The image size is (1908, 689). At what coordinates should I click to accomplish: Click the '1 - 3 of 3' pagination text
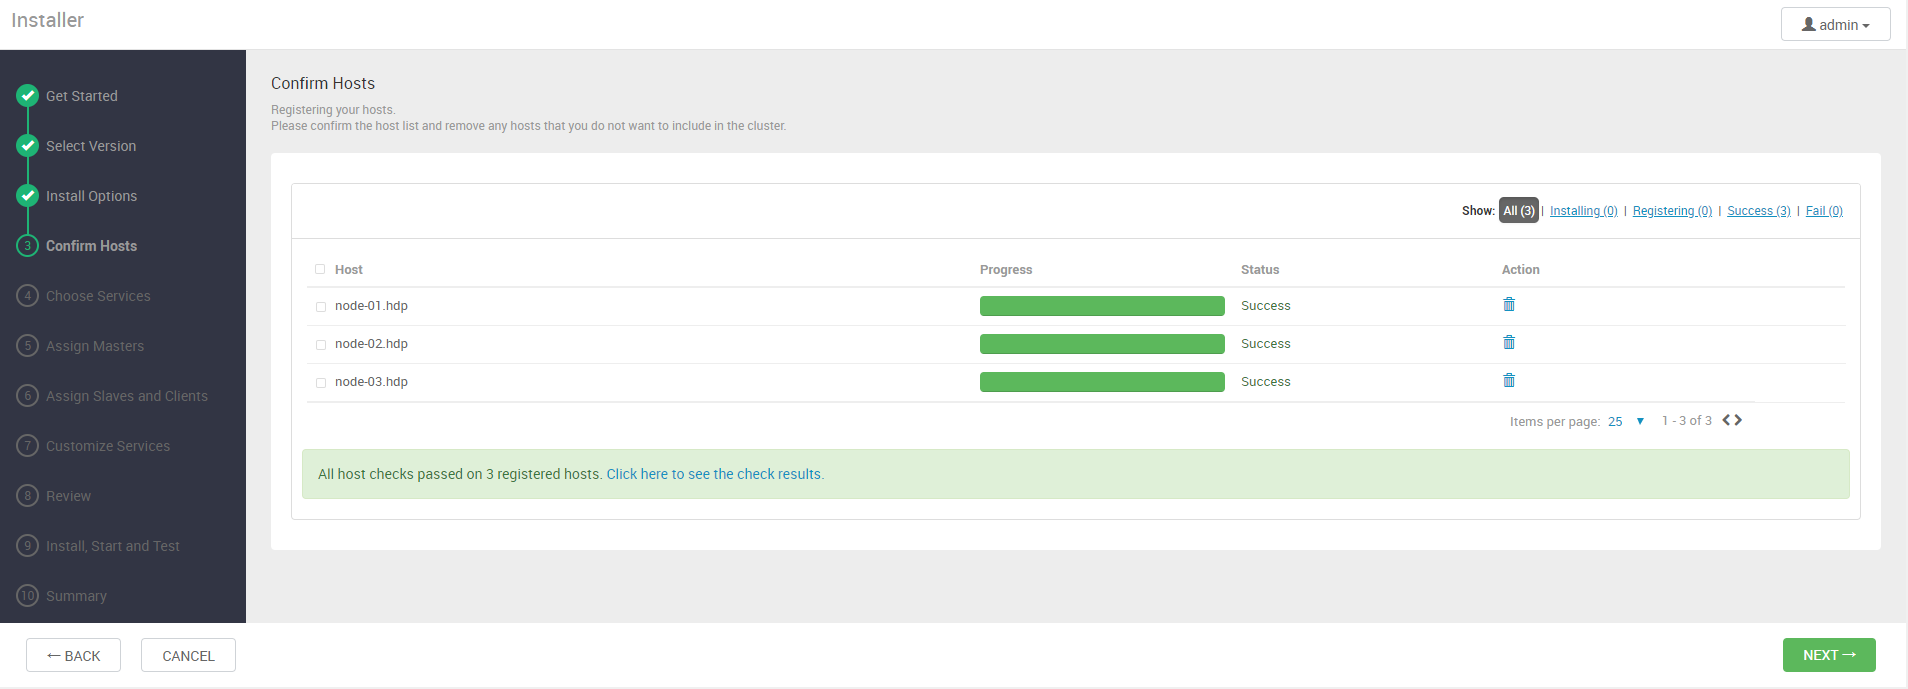pyautogui.click(x=1687, y=421)
